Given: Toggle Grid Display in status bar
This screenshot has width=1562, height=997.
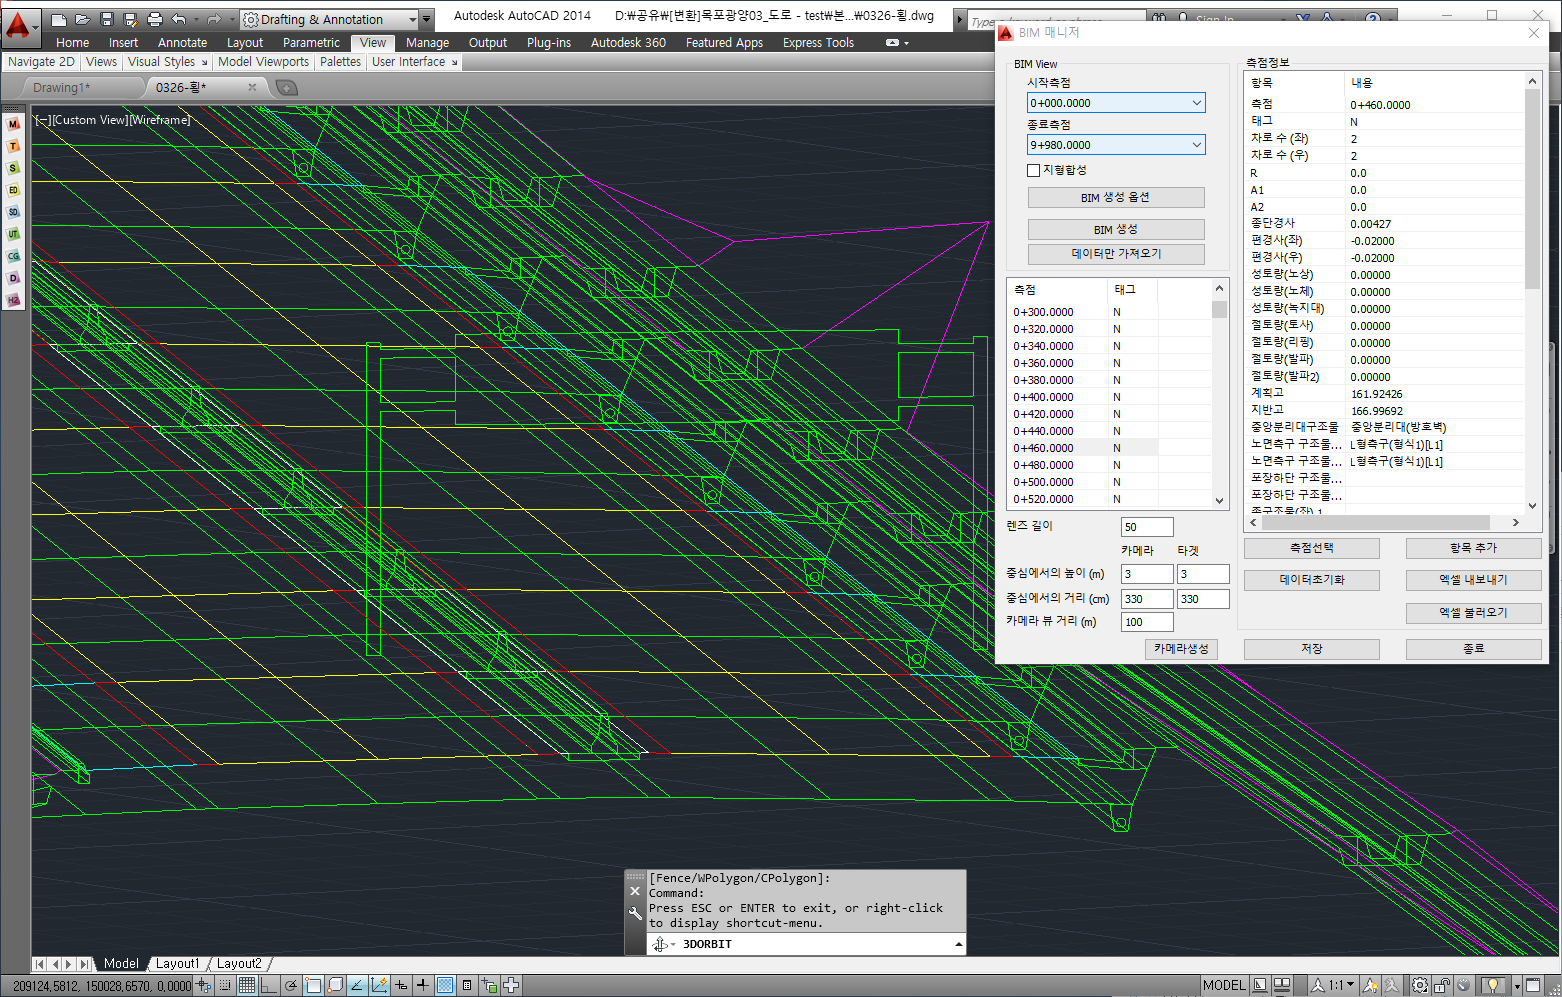Looking at the screenshot, I should 247,985.
